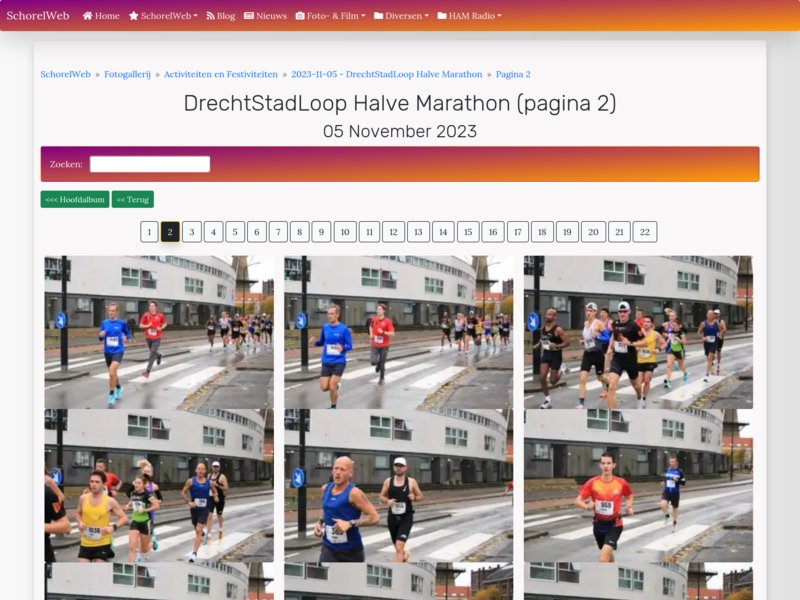Go to the Home menu item
800x600 pixels.
(x=101, y=16)
